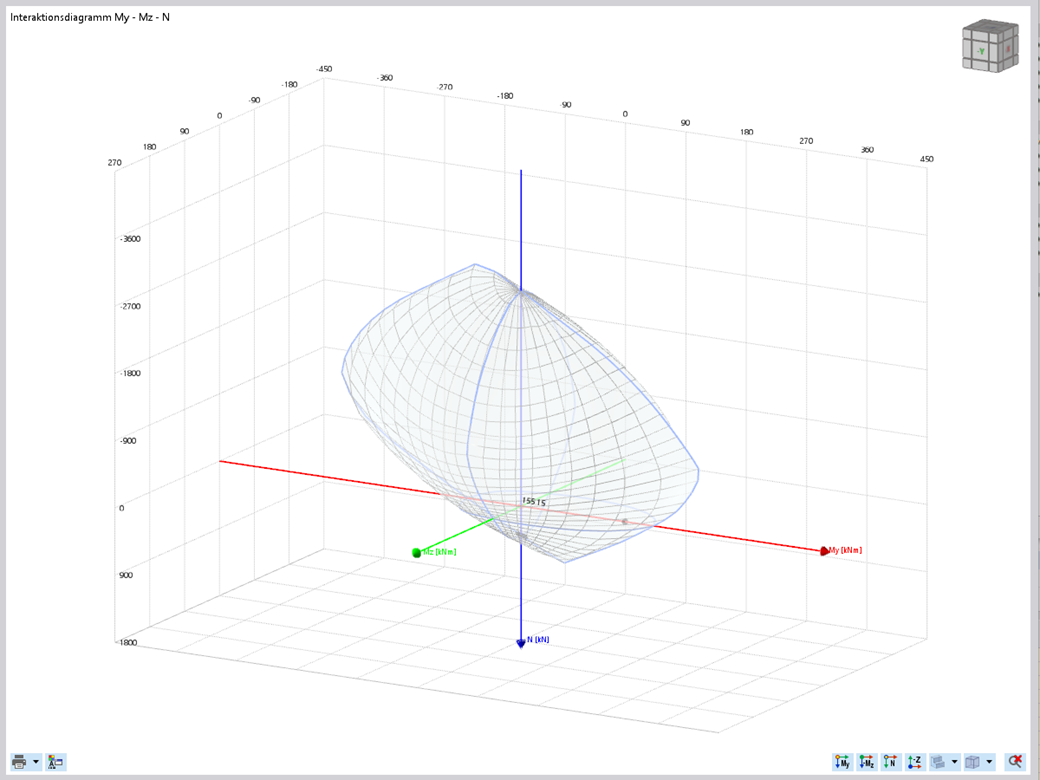Open the print options dropdown arrow

(36, 762)
